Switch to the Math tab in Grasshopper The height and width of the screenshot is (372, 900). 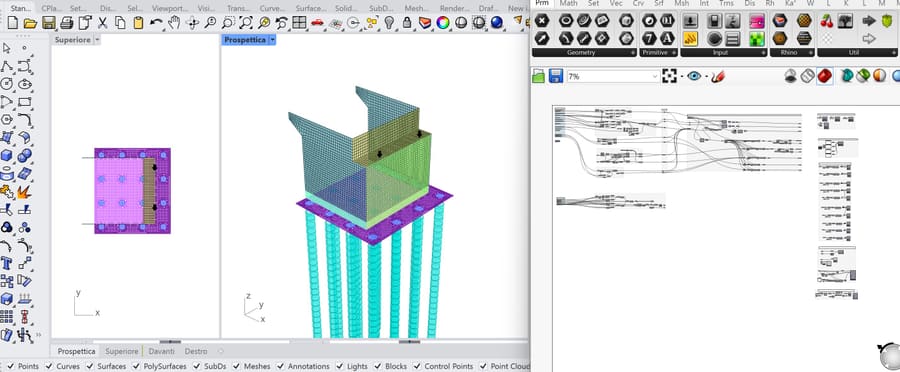[568, 3]
